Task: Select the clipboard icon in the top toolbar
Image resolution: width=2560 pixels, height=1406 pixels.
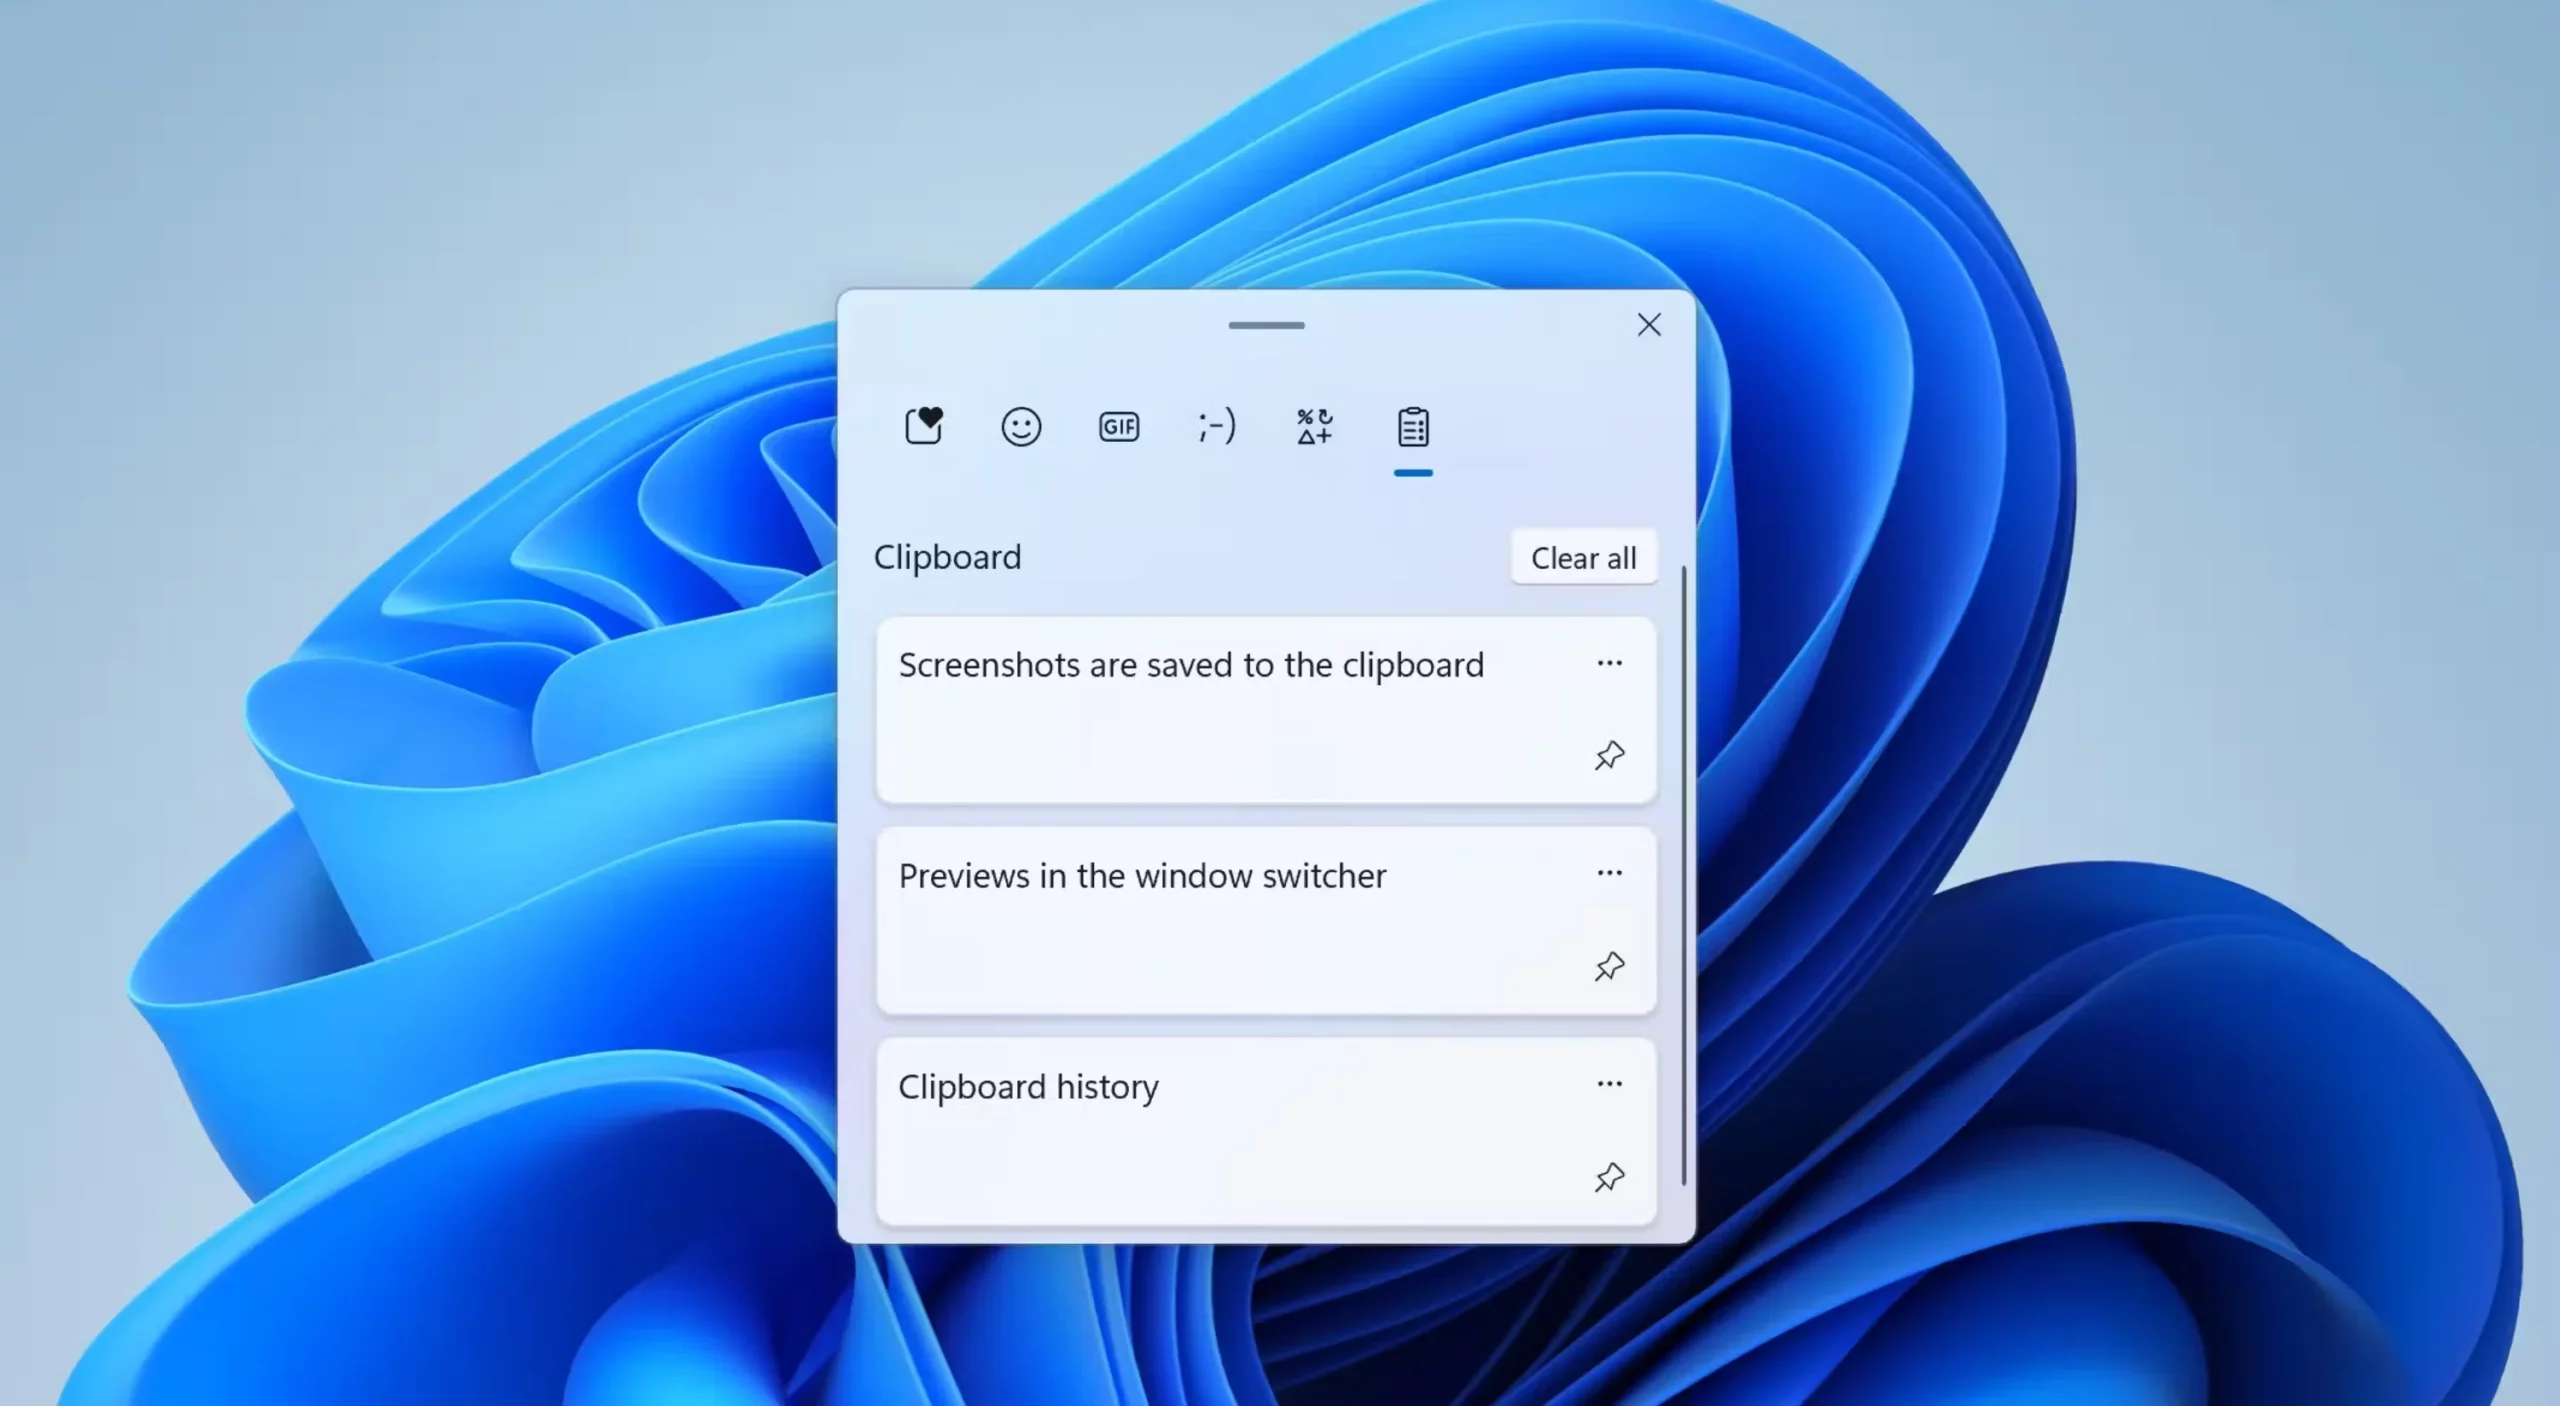Action: tap(1412, 426)
